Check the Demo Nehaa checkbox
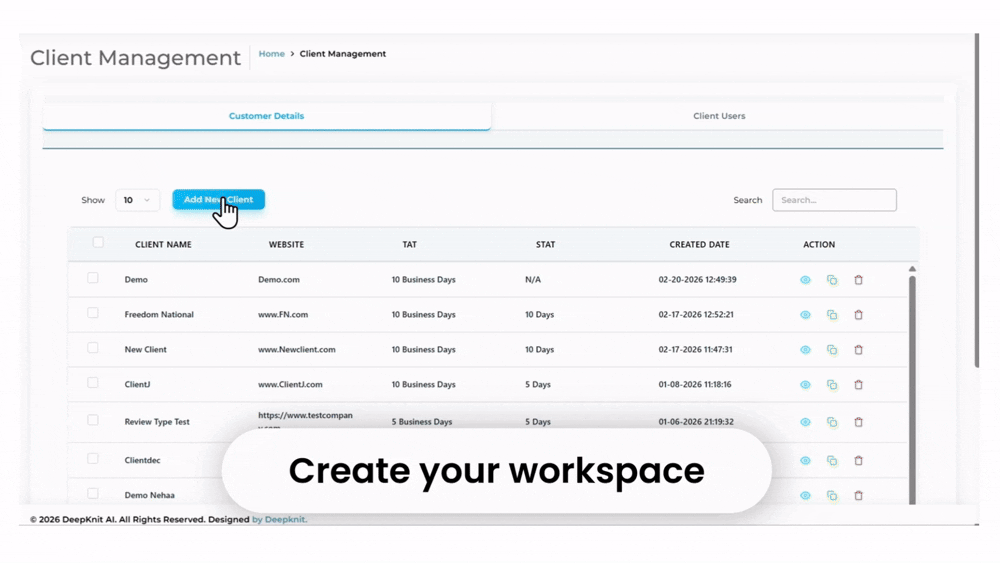The image size is (1000, 563). 92,494
